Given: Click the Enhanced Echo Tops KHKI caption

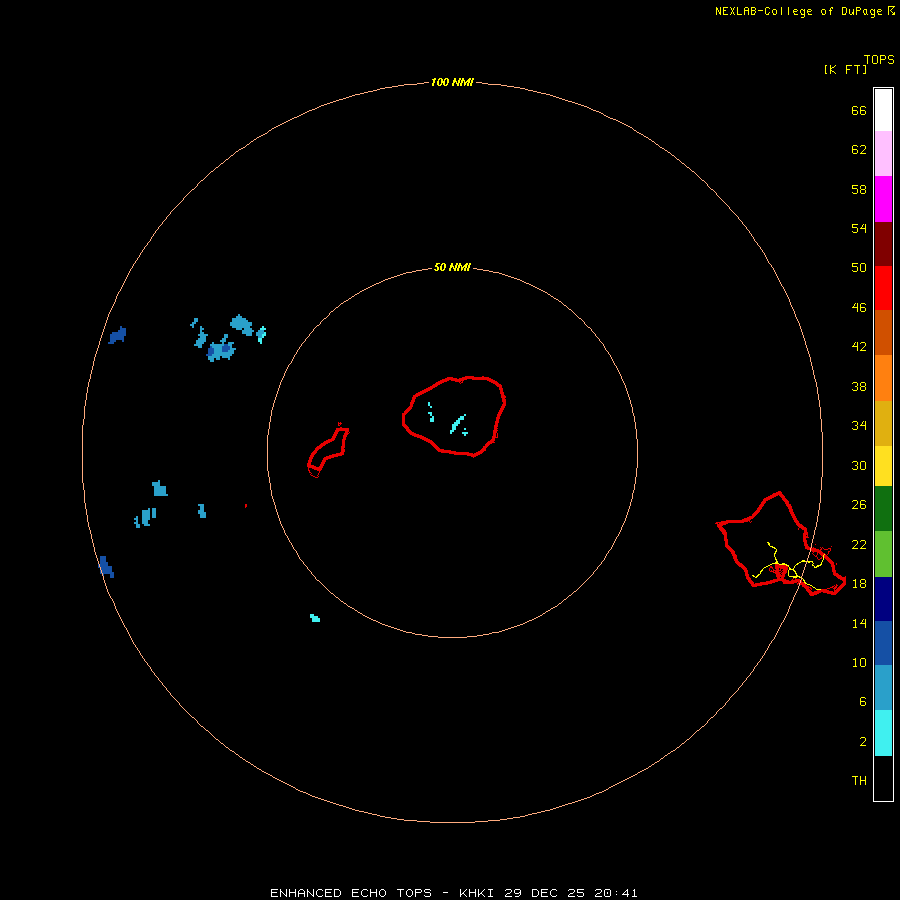Looking at the screenshot, I should coord(453,893).
